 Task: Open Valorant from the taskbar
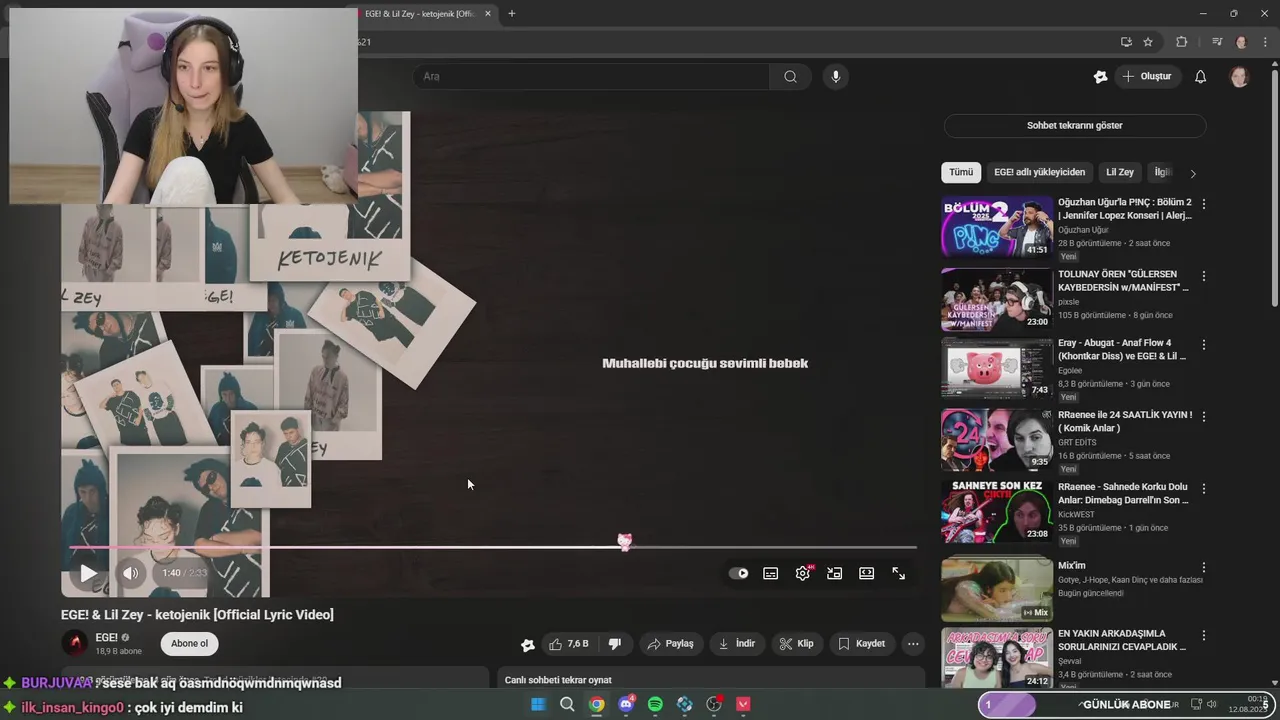pyautogui.click(x=743, y=704)
